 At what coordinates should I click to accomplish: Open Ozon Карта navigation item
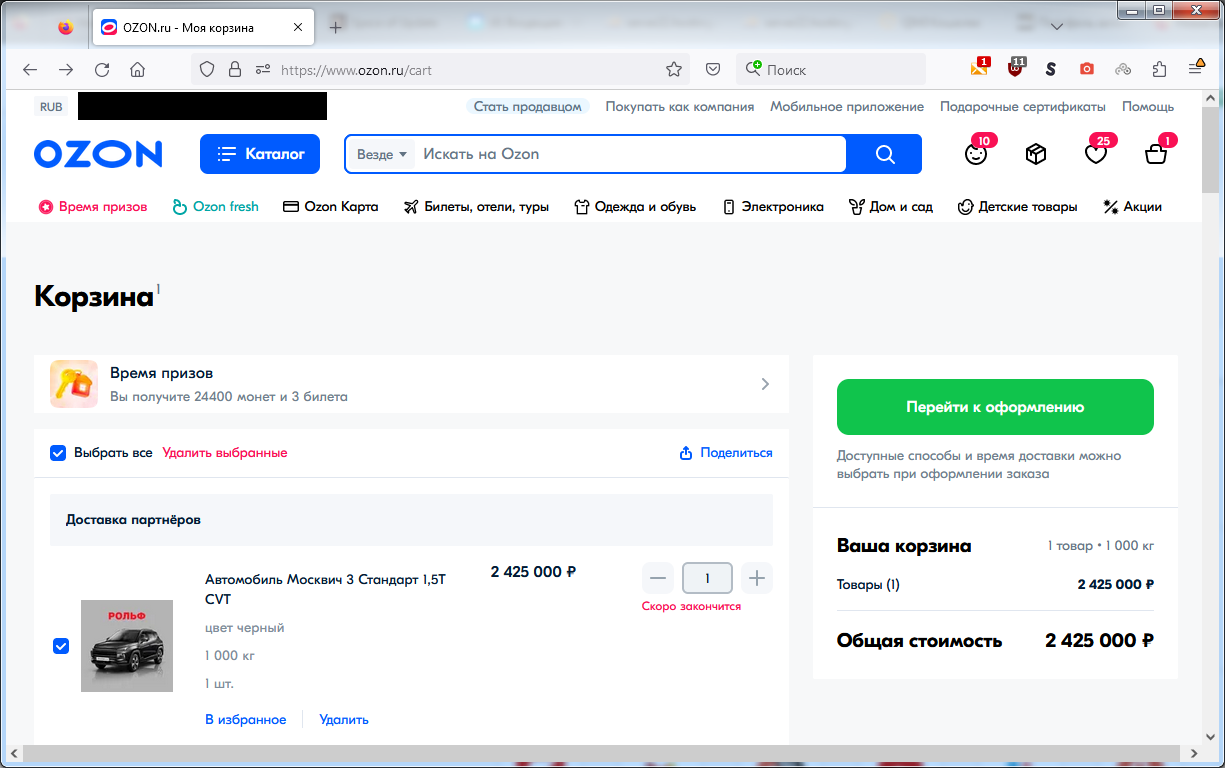(331, 207)
